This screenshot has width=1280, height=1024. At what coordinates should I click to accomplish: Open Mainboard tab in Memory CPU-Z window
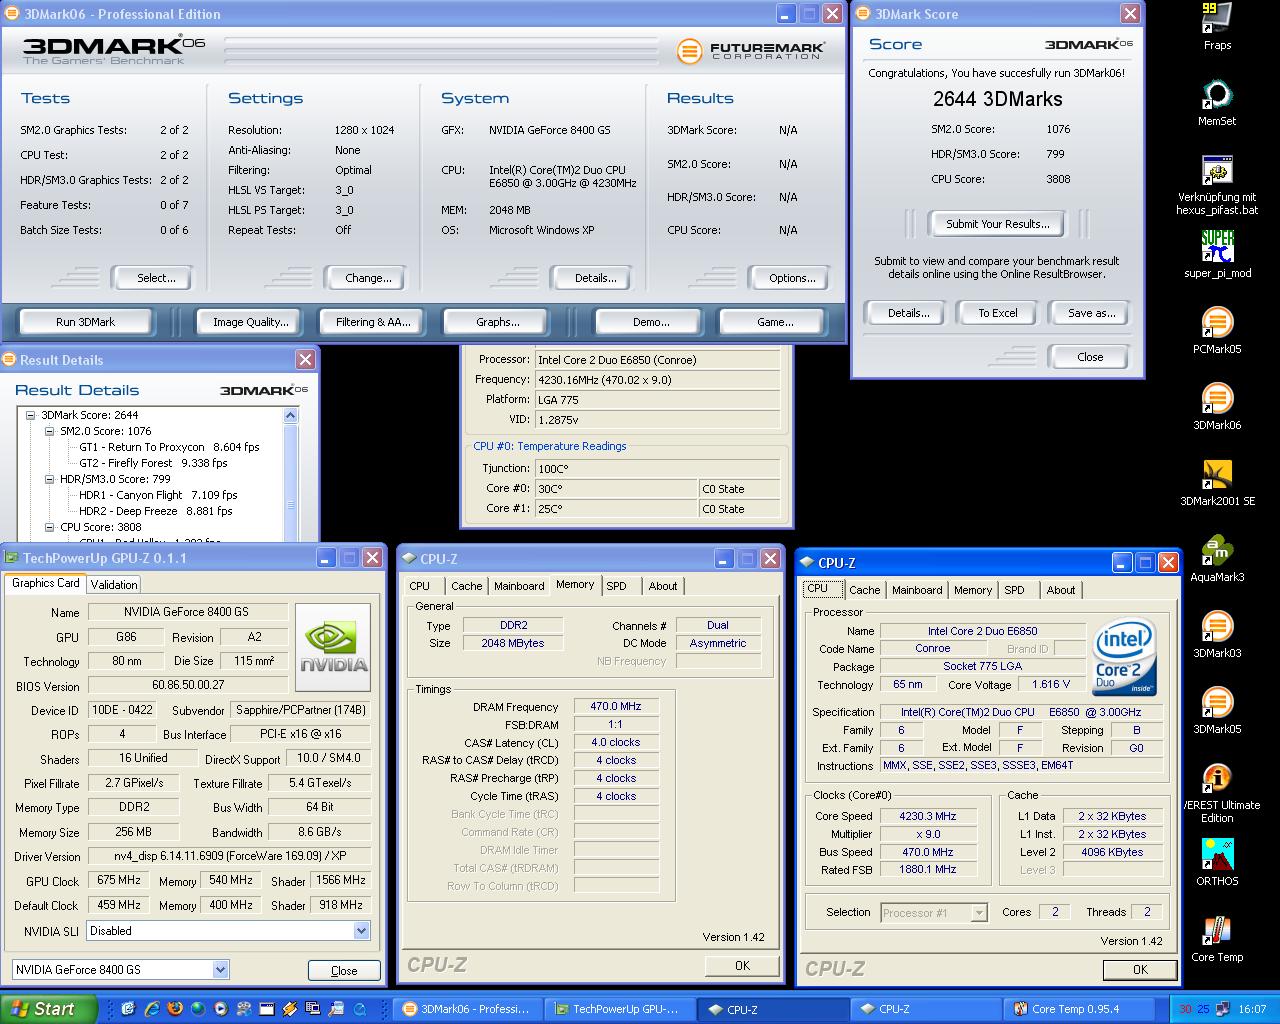[x=519, y=586]
